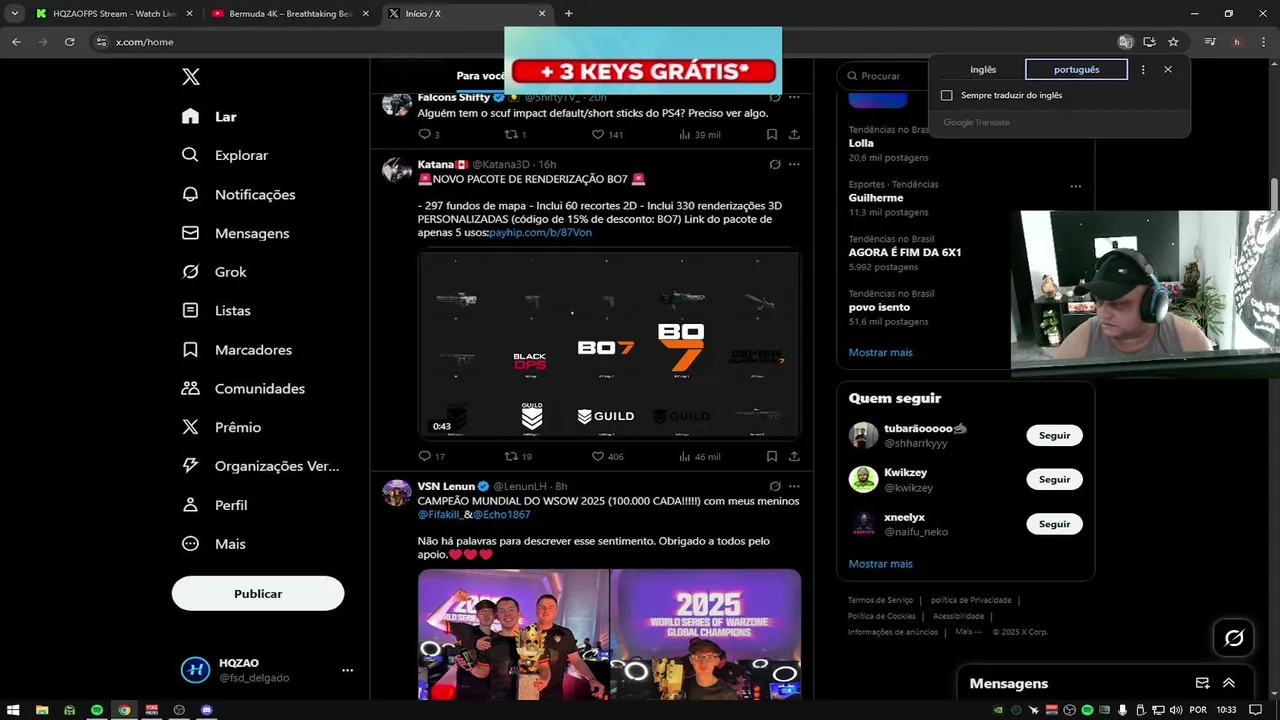Bookmark the Katana post
Screen dimensions: 1280x720
click(772, 456)
